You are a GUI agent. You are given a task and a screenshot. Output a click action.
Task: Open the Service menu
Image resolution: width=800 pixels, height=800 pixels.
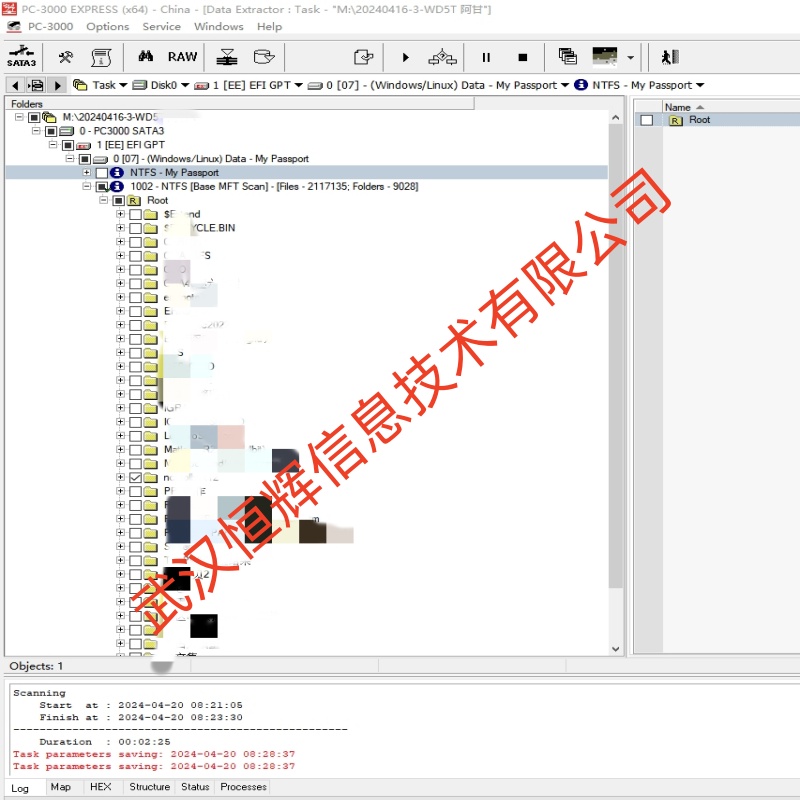pos(161,27)
